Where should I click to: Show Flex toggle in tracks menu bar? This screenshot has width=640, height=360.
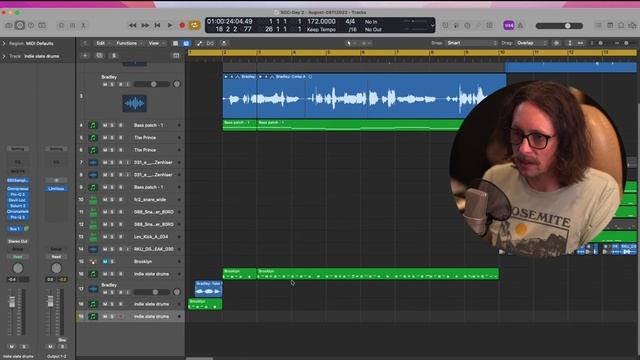click(210, 43)
